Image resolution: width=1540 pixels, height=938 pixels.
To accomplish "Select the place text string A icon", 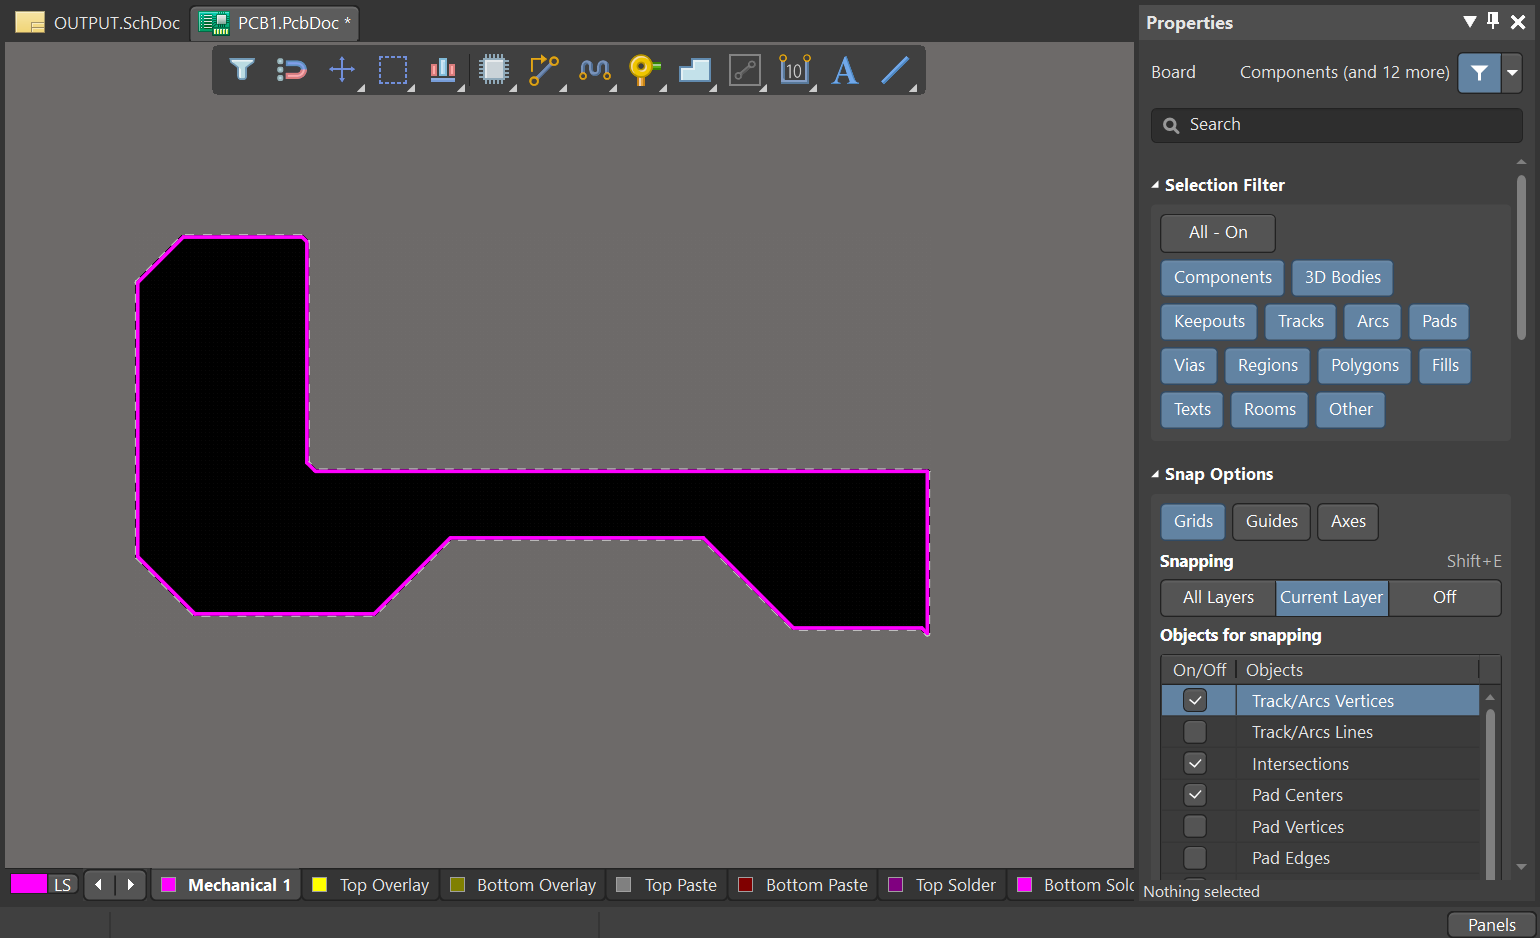I will tap(845, 70).
